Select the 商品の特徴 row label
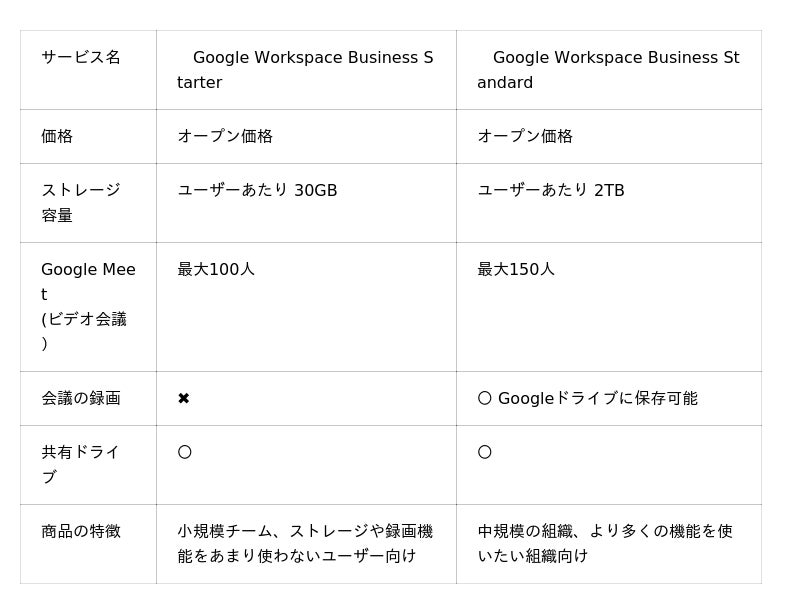The image size is (800, 614). 81,531
